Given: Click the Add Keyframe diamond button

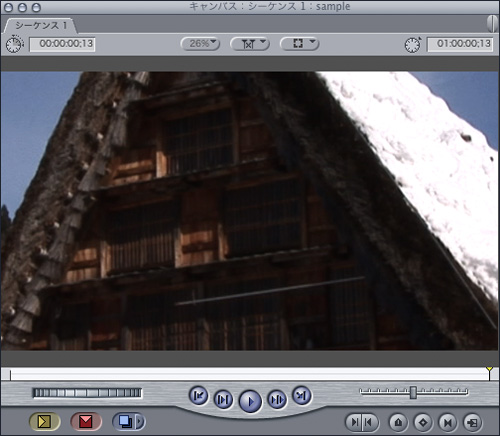Looking at the screenshot, I should (x=423, y=422).
